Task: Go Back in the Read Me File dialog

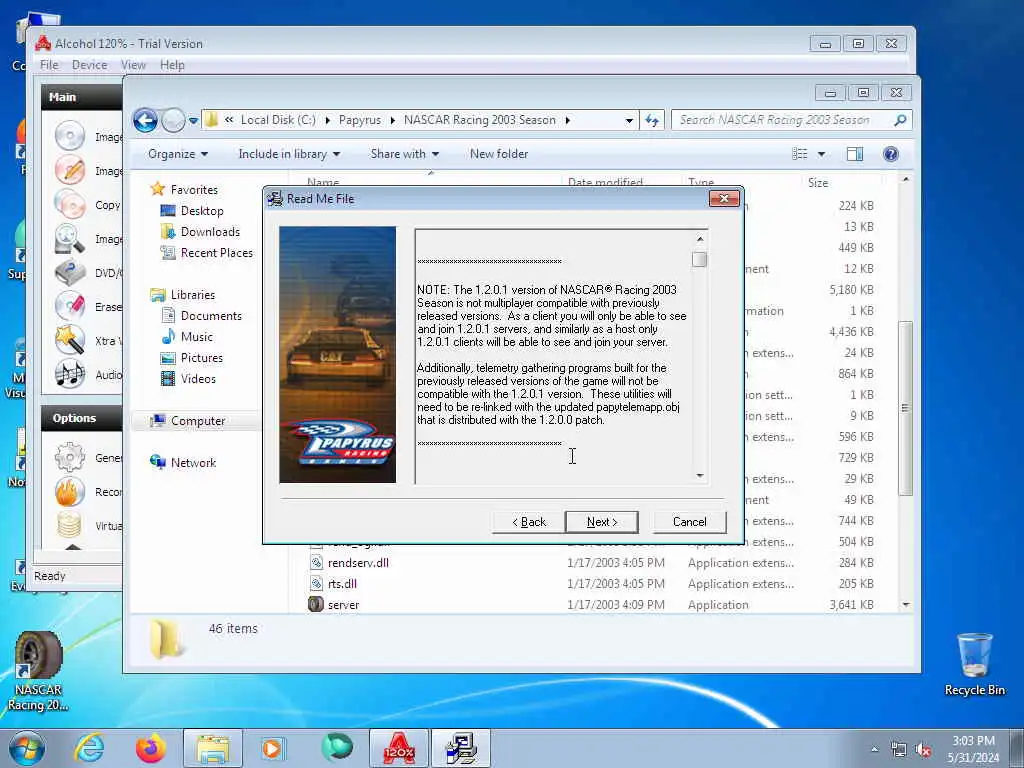Action: click(x=528, y=522)
